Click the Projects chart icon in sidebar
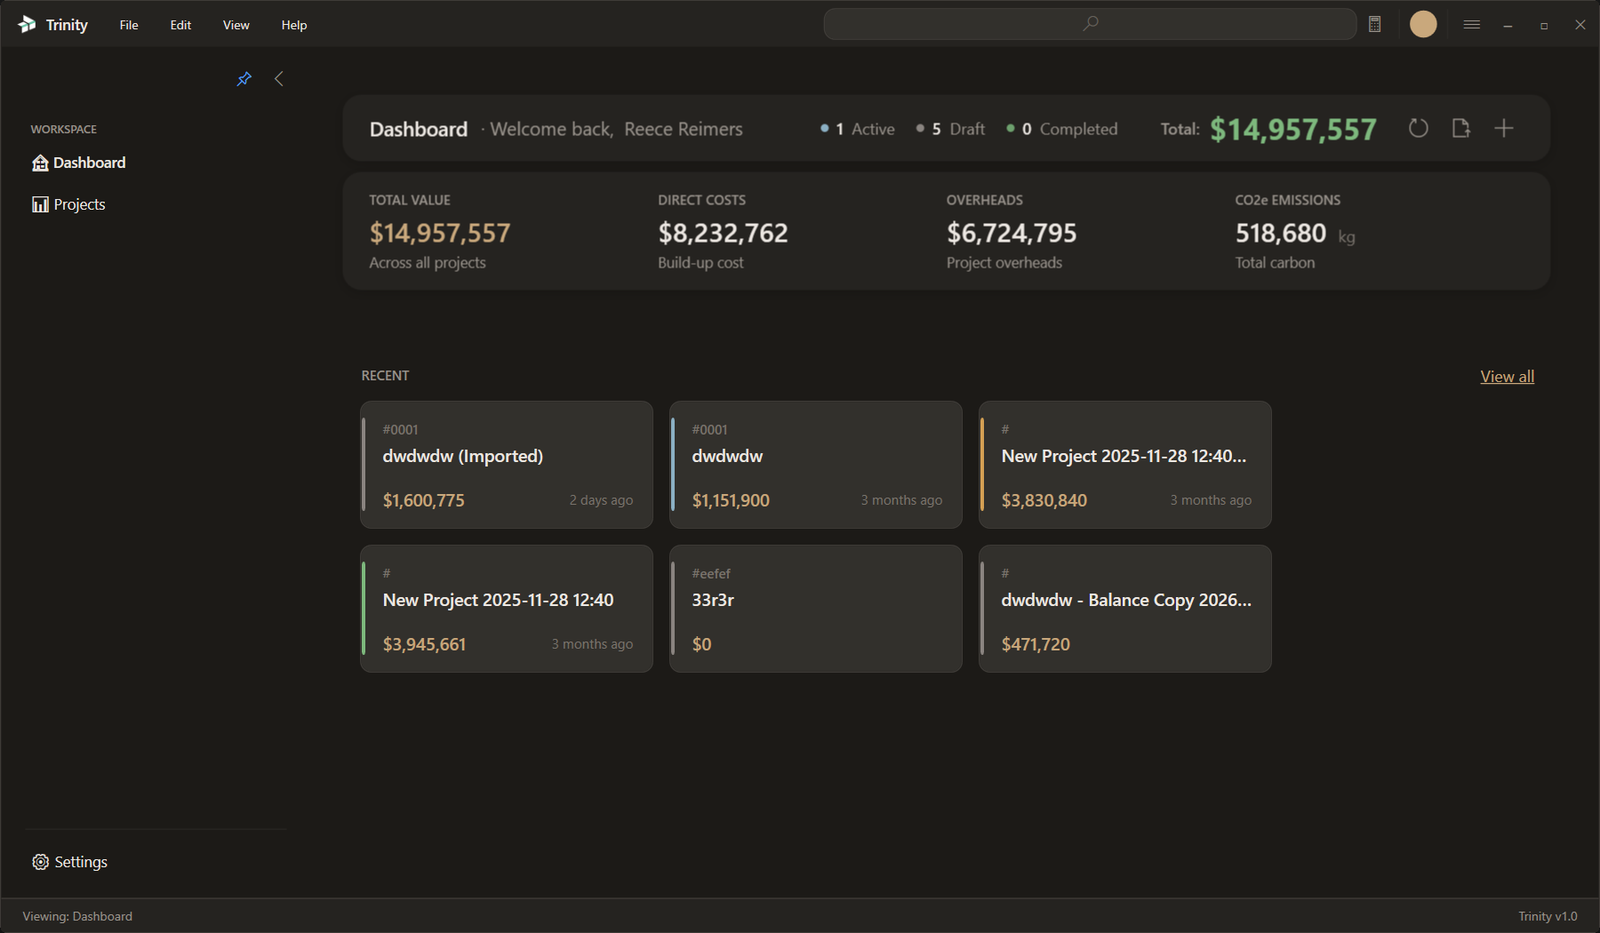The image size is (1600, 933). 40,205
